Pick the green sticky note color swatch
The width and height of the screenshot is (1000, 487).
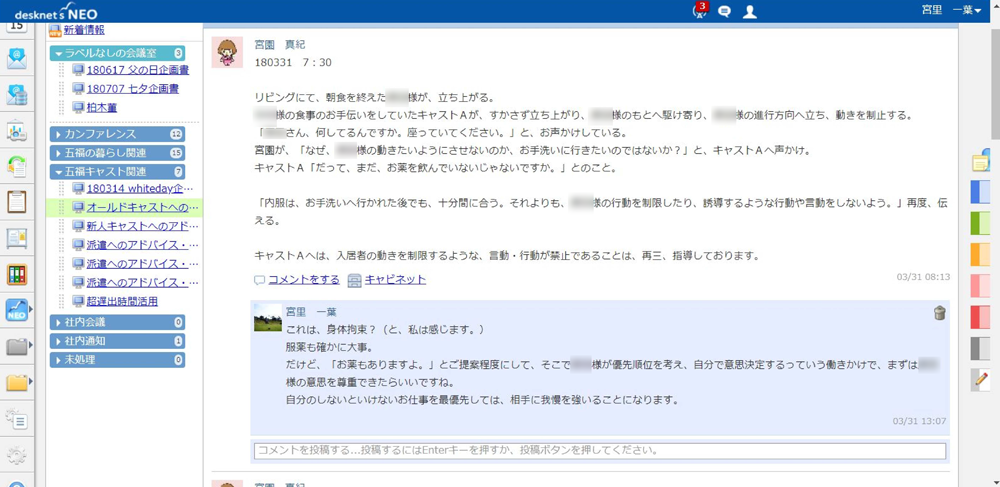(981, 222)
